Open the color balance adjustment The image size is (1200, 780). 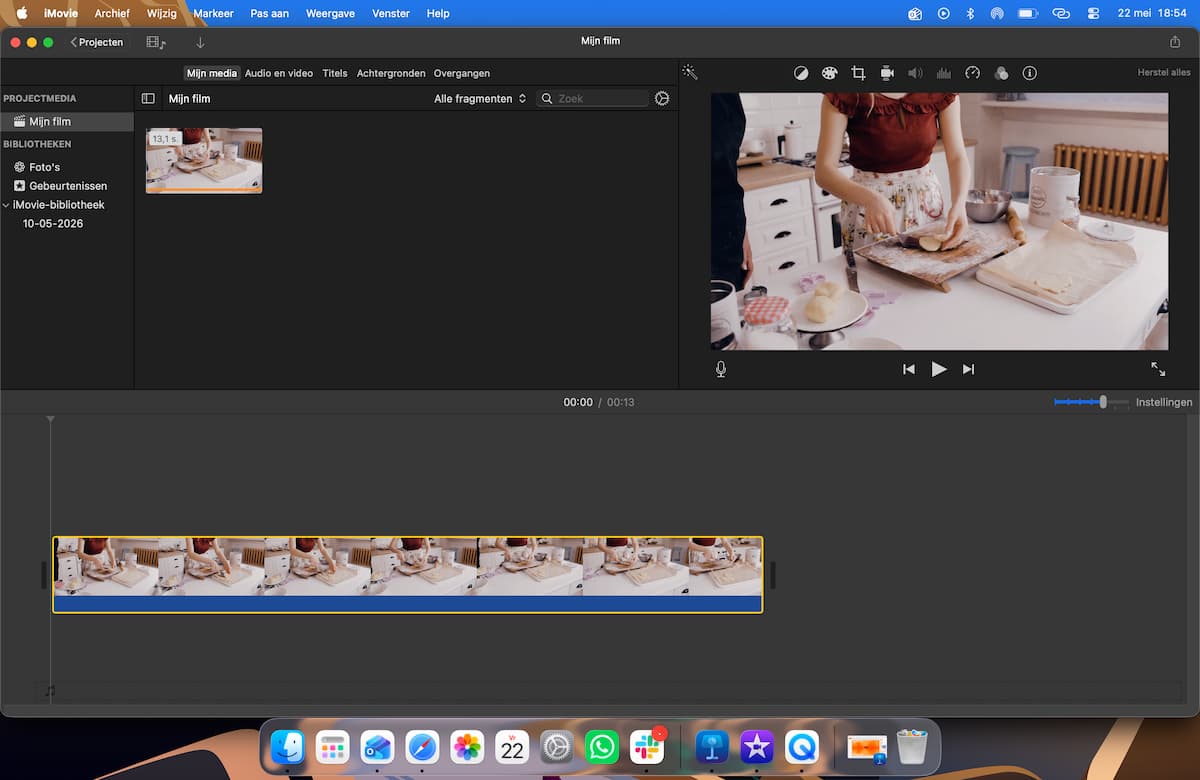801,73
